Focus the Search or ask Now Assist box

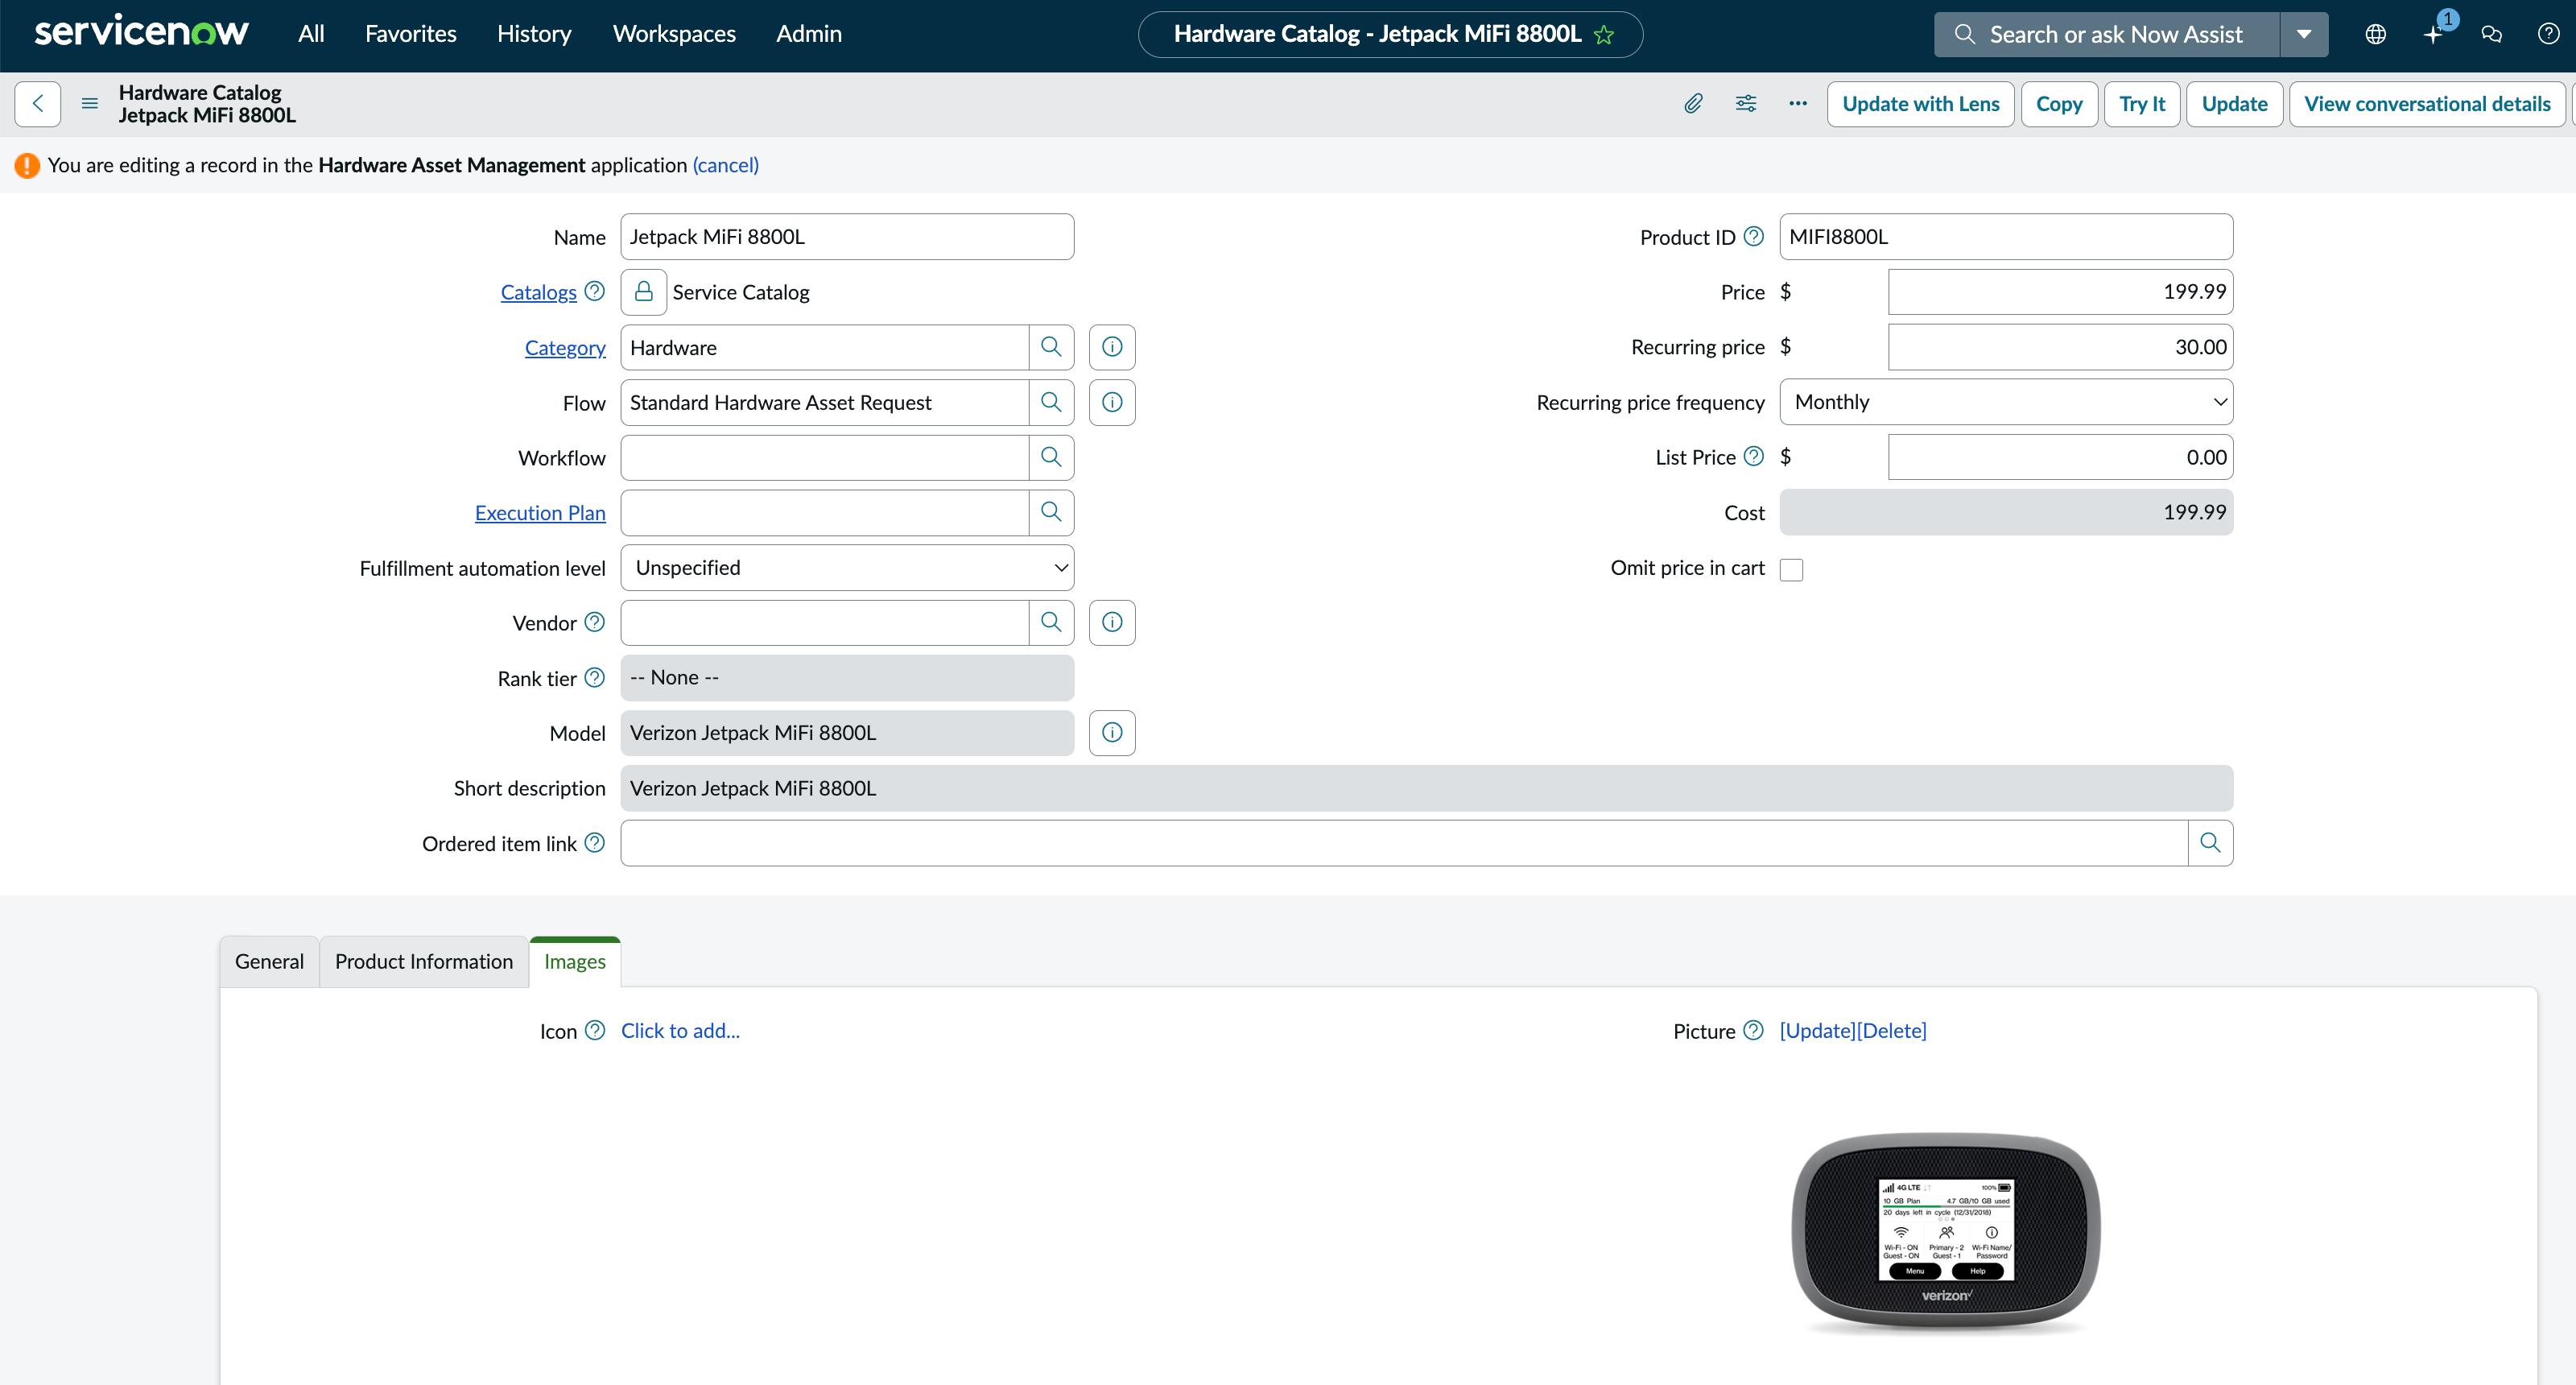point(2107,35)
